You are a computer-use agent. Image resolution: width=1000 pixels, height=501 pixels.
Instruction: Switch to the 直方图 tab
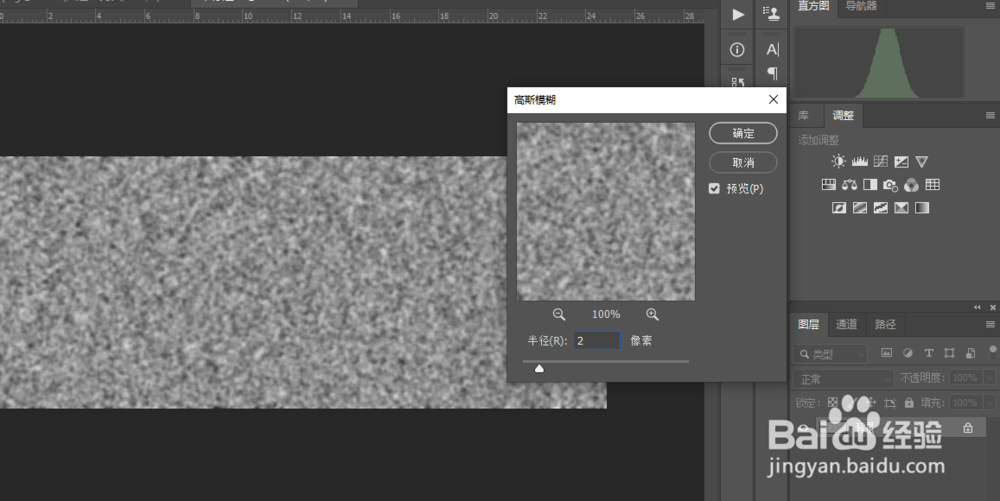pos(814,6)
